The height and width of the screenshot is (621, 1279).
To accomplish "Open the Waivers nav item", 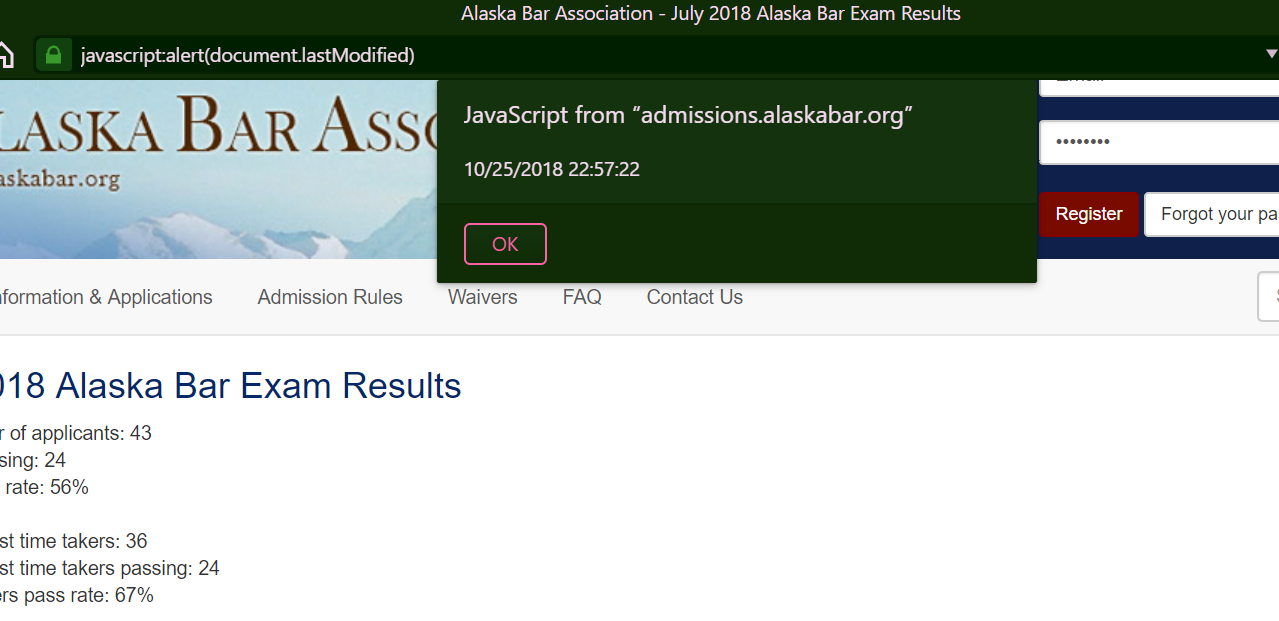I will click(483, 297).
